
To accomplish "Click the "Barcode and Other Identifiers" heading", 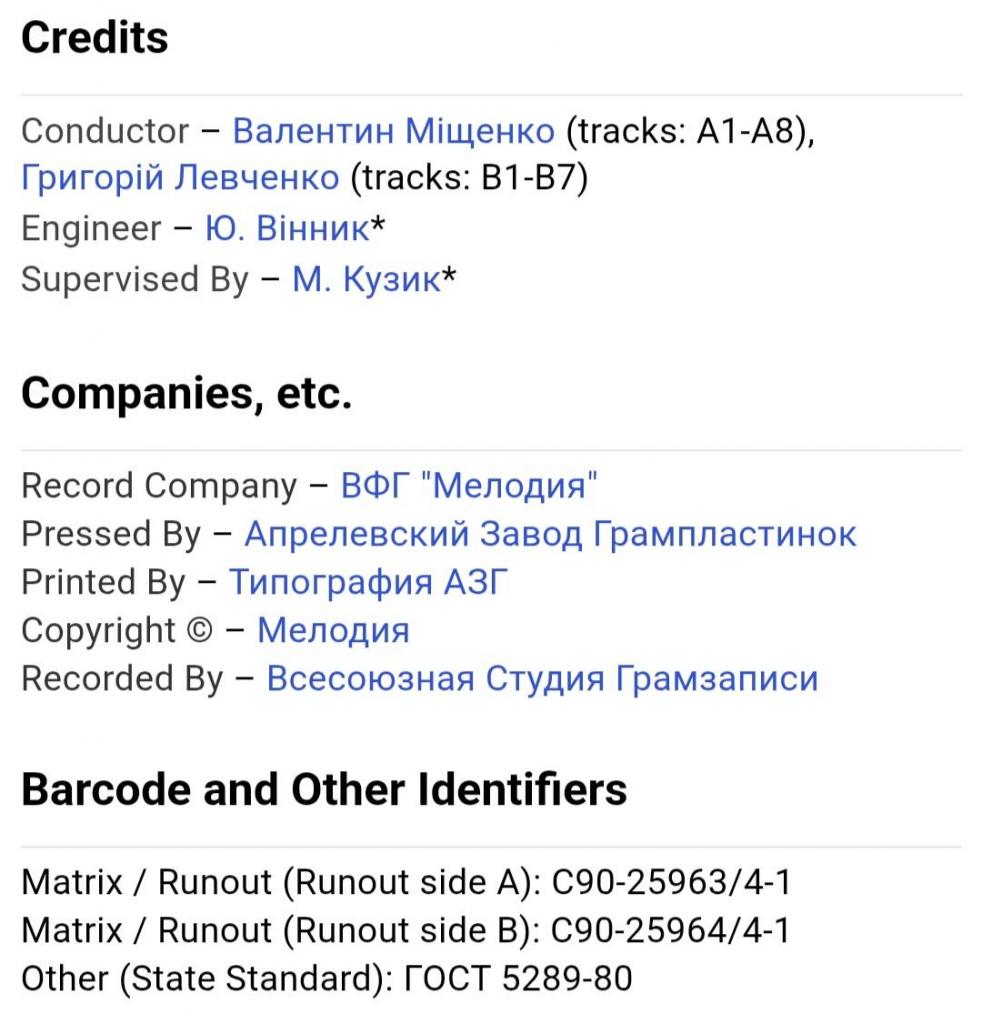I will [324, 789].
